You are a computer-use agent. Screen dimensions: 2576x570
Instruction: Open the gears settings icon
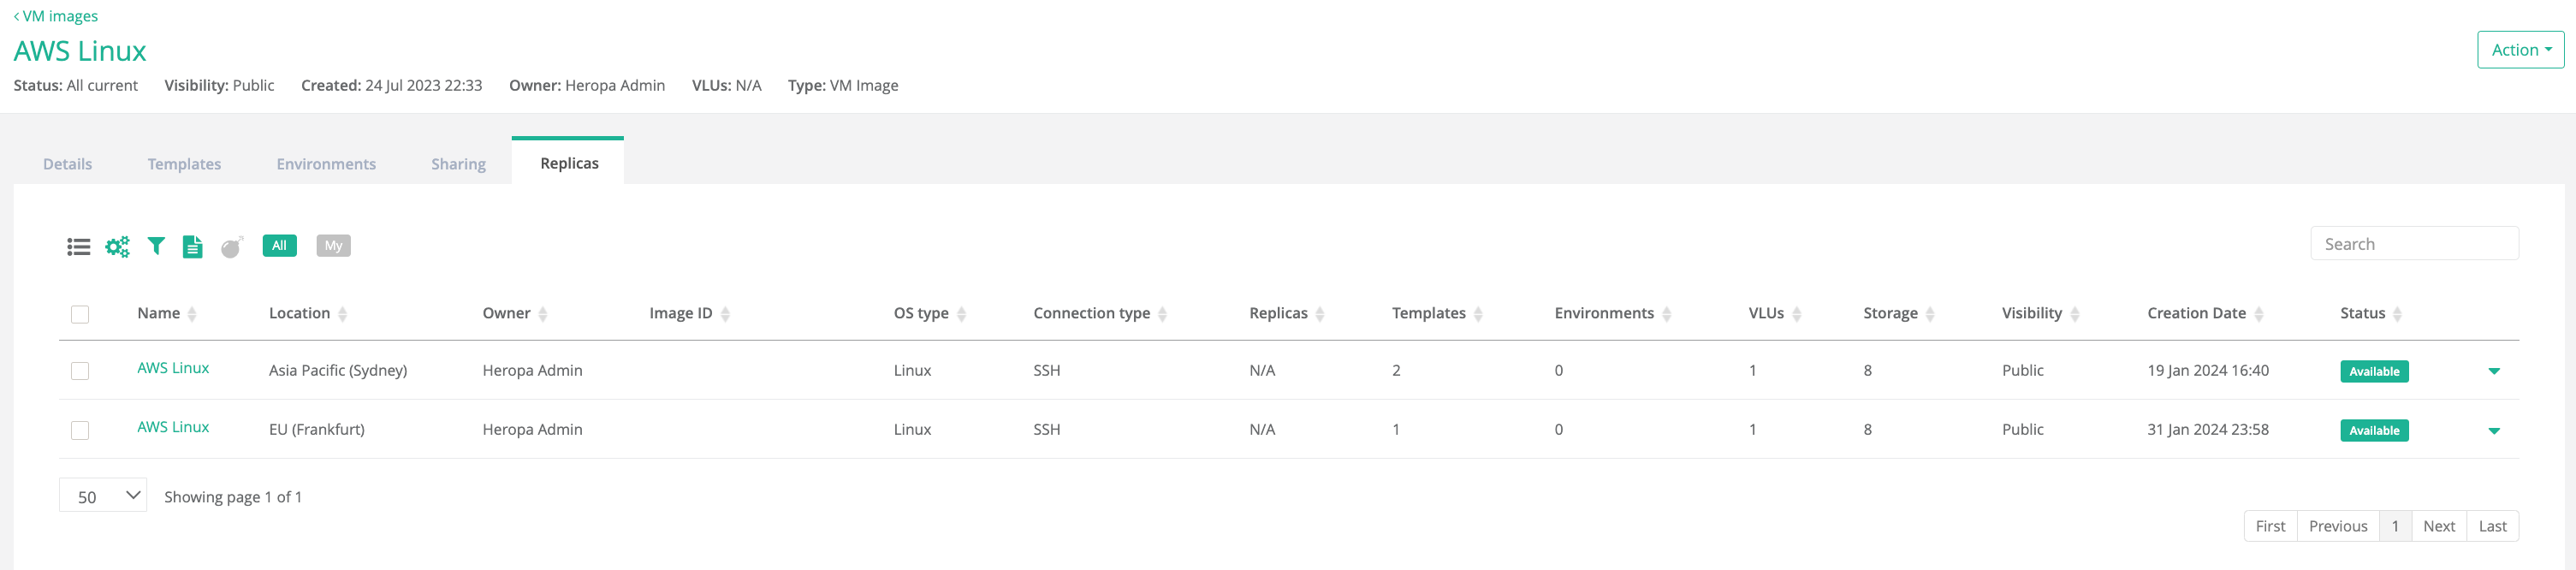click(x=117, y=246)
